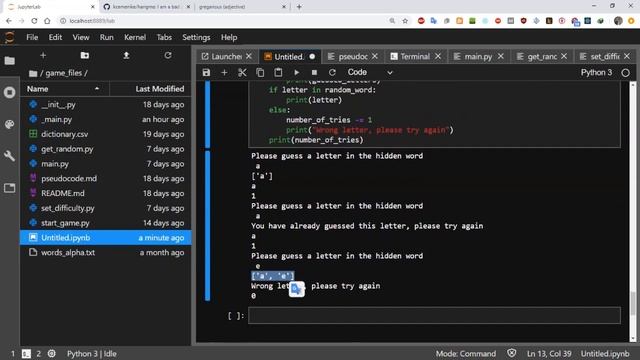The image size is (640, 360).
Task: Select file start_game.py
Action: pos(106,223)
